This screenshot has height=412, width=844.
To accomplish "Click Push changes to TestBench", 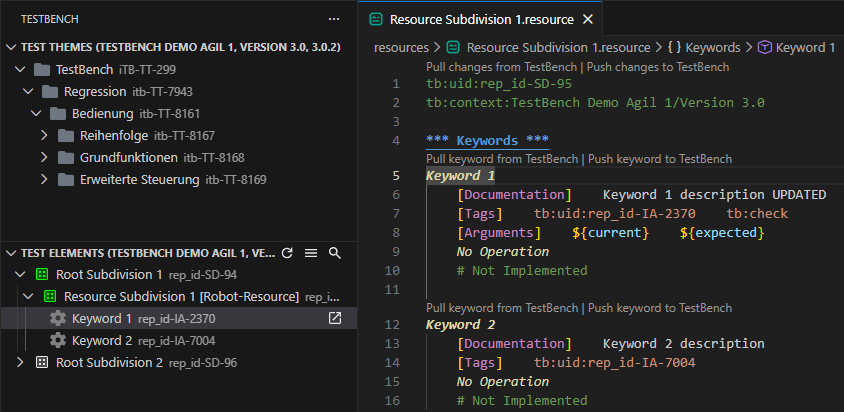I will click(x=658, y=67).
